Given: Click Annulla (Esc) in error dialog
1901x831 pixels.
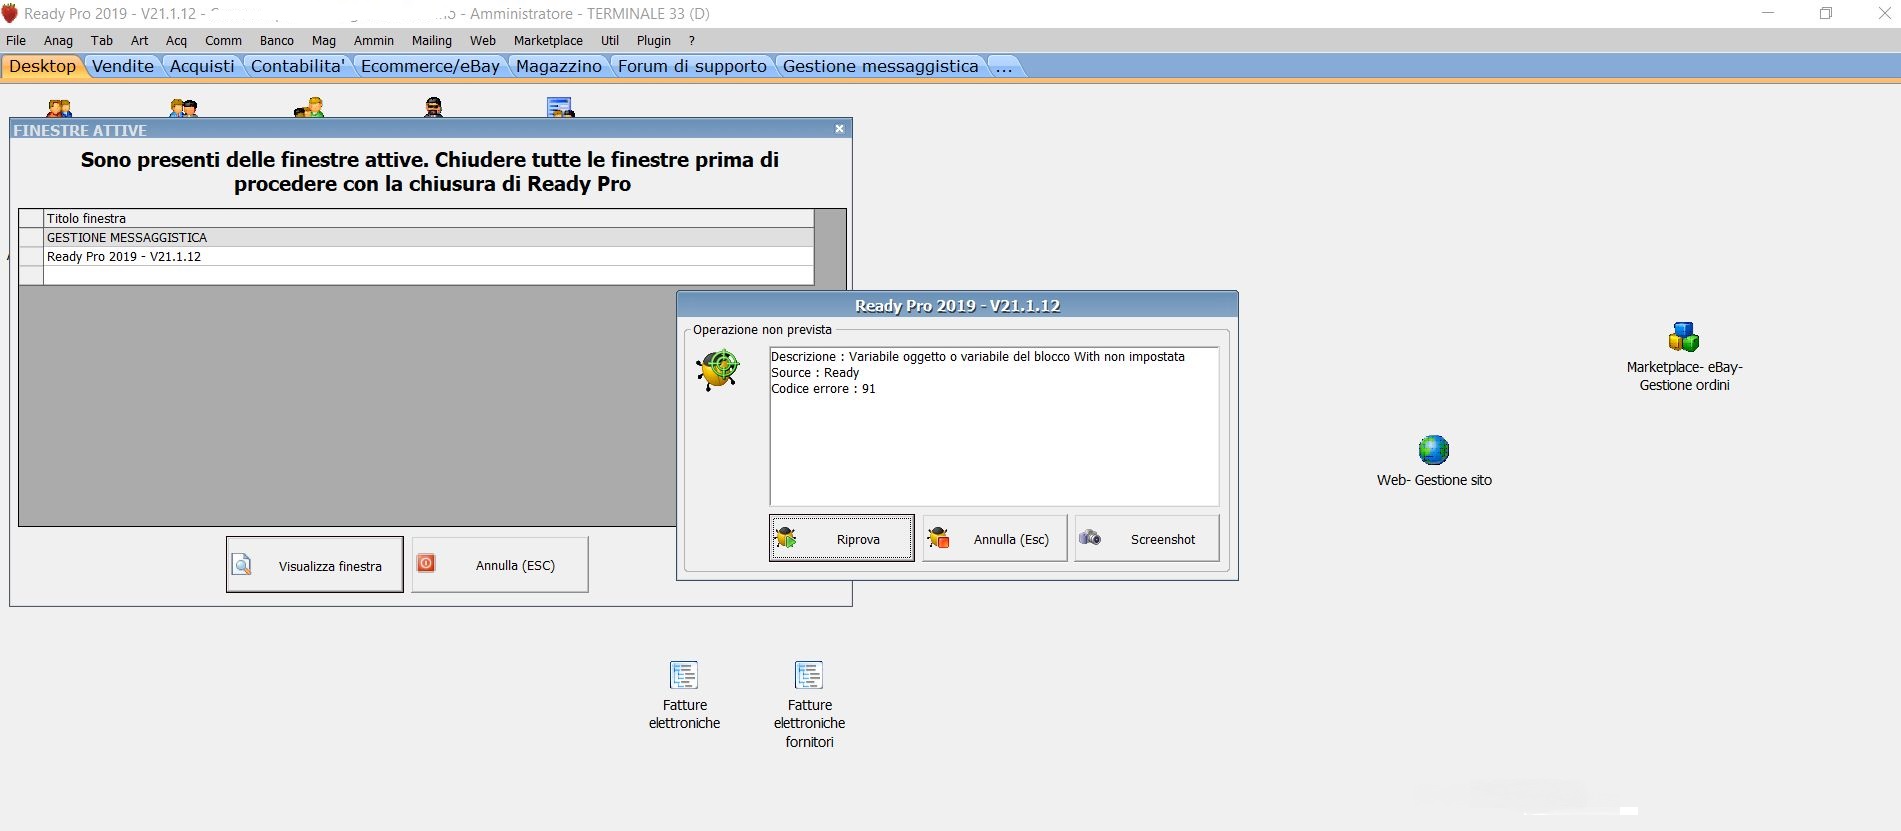Looking at the screenshot, I should point(994,538).
